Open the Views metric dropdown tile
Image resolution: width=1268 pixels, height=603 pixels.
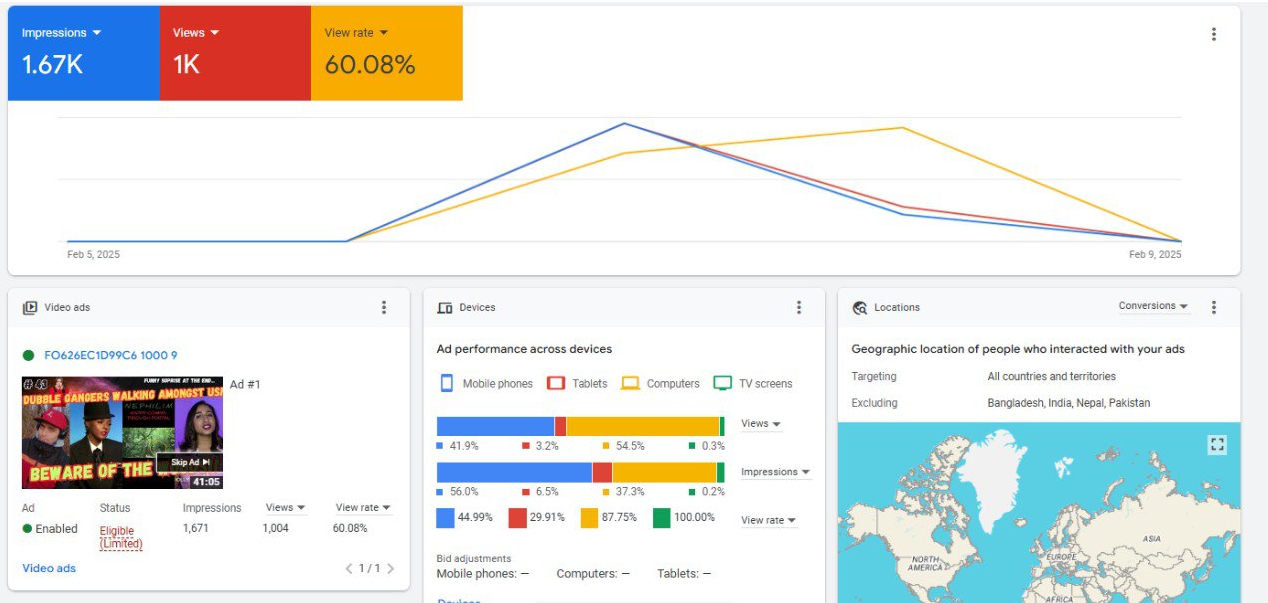pos(195,33)
